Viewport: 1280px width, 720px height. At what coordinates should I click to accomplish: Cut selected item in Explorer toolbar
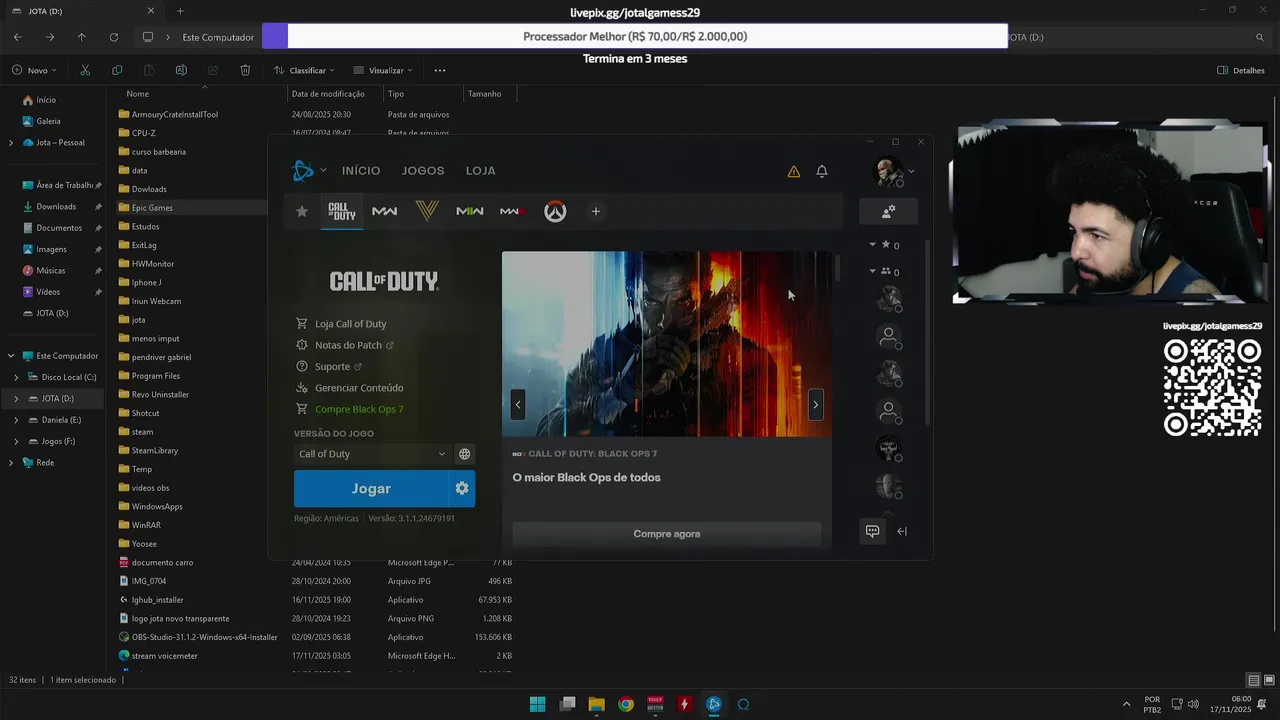(85, 70)
